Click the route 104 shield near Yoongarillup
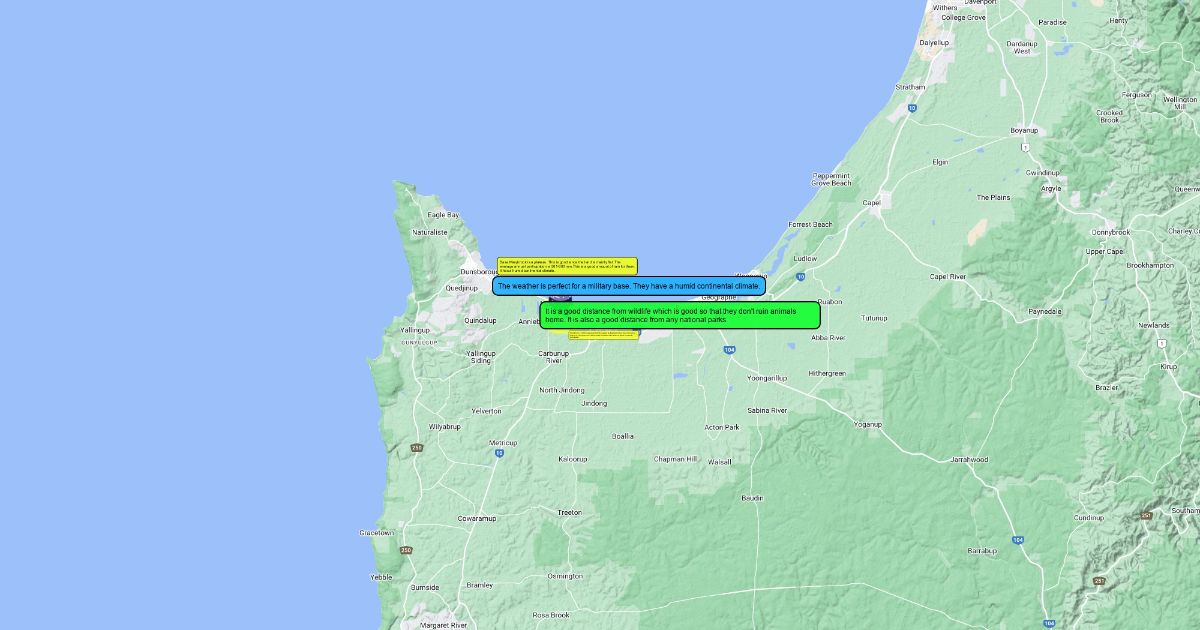1200x630 pixels. pos(730,349)
